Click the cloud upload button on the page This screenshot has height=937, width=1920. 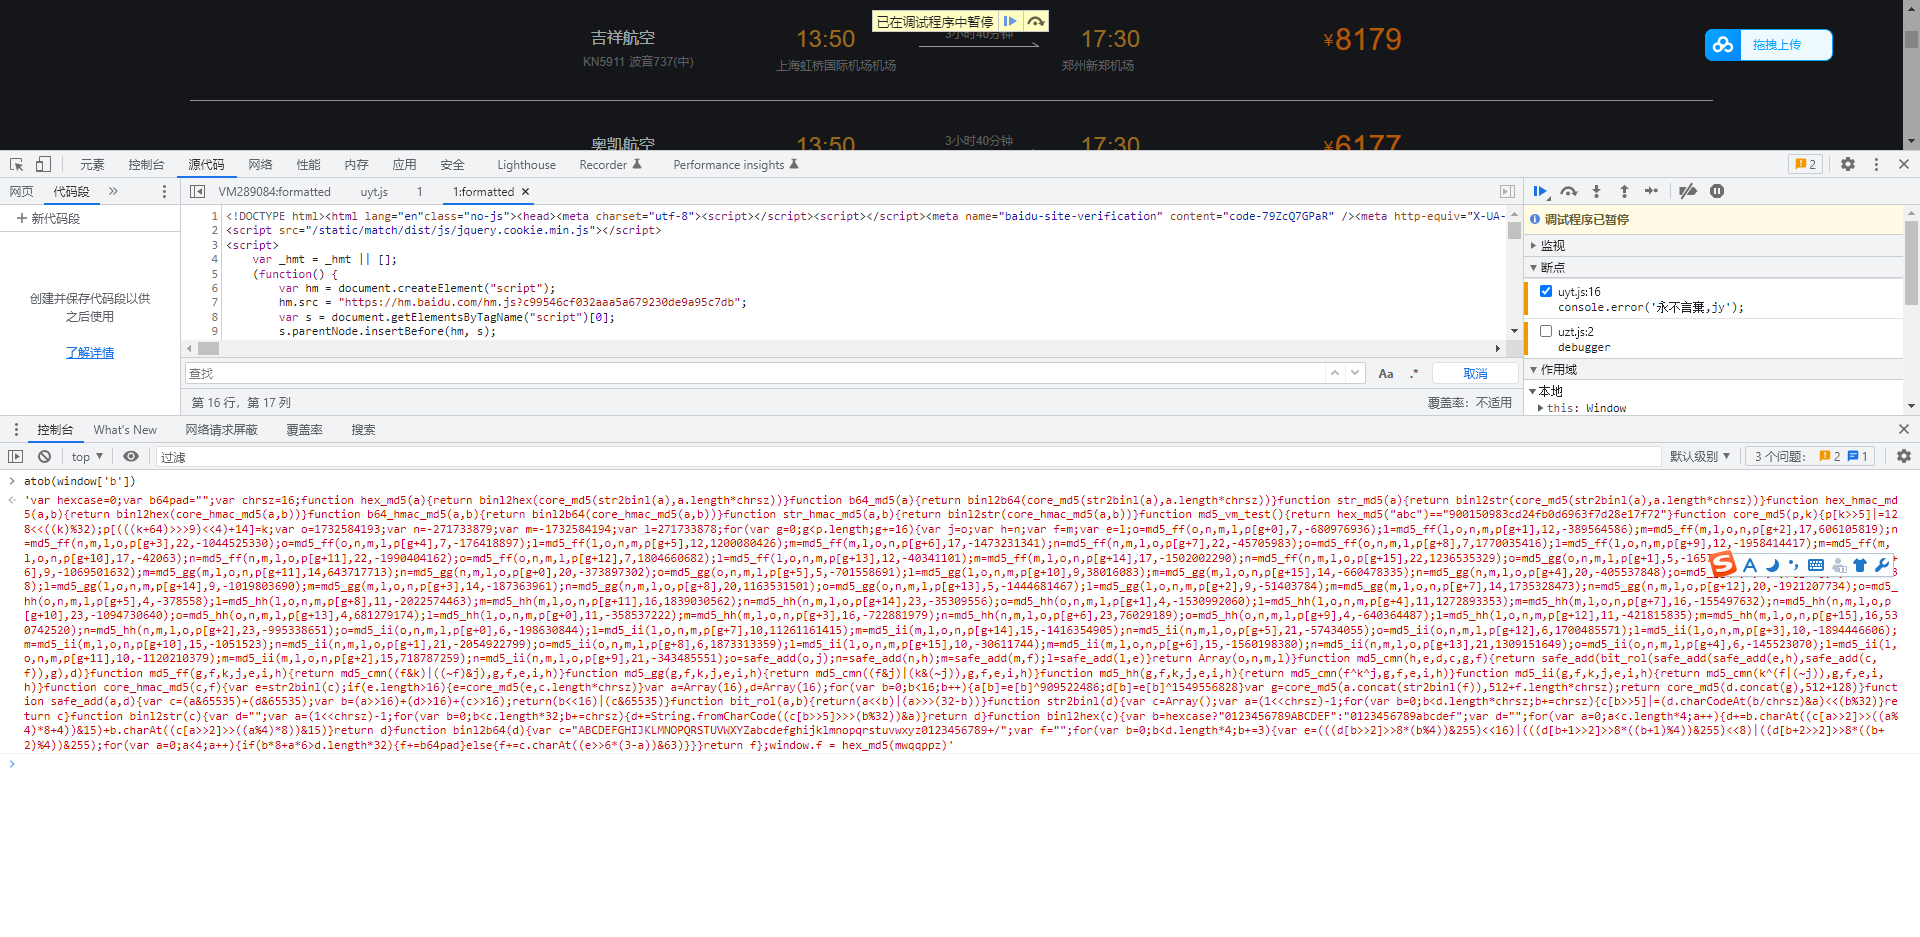[1768, 45]
